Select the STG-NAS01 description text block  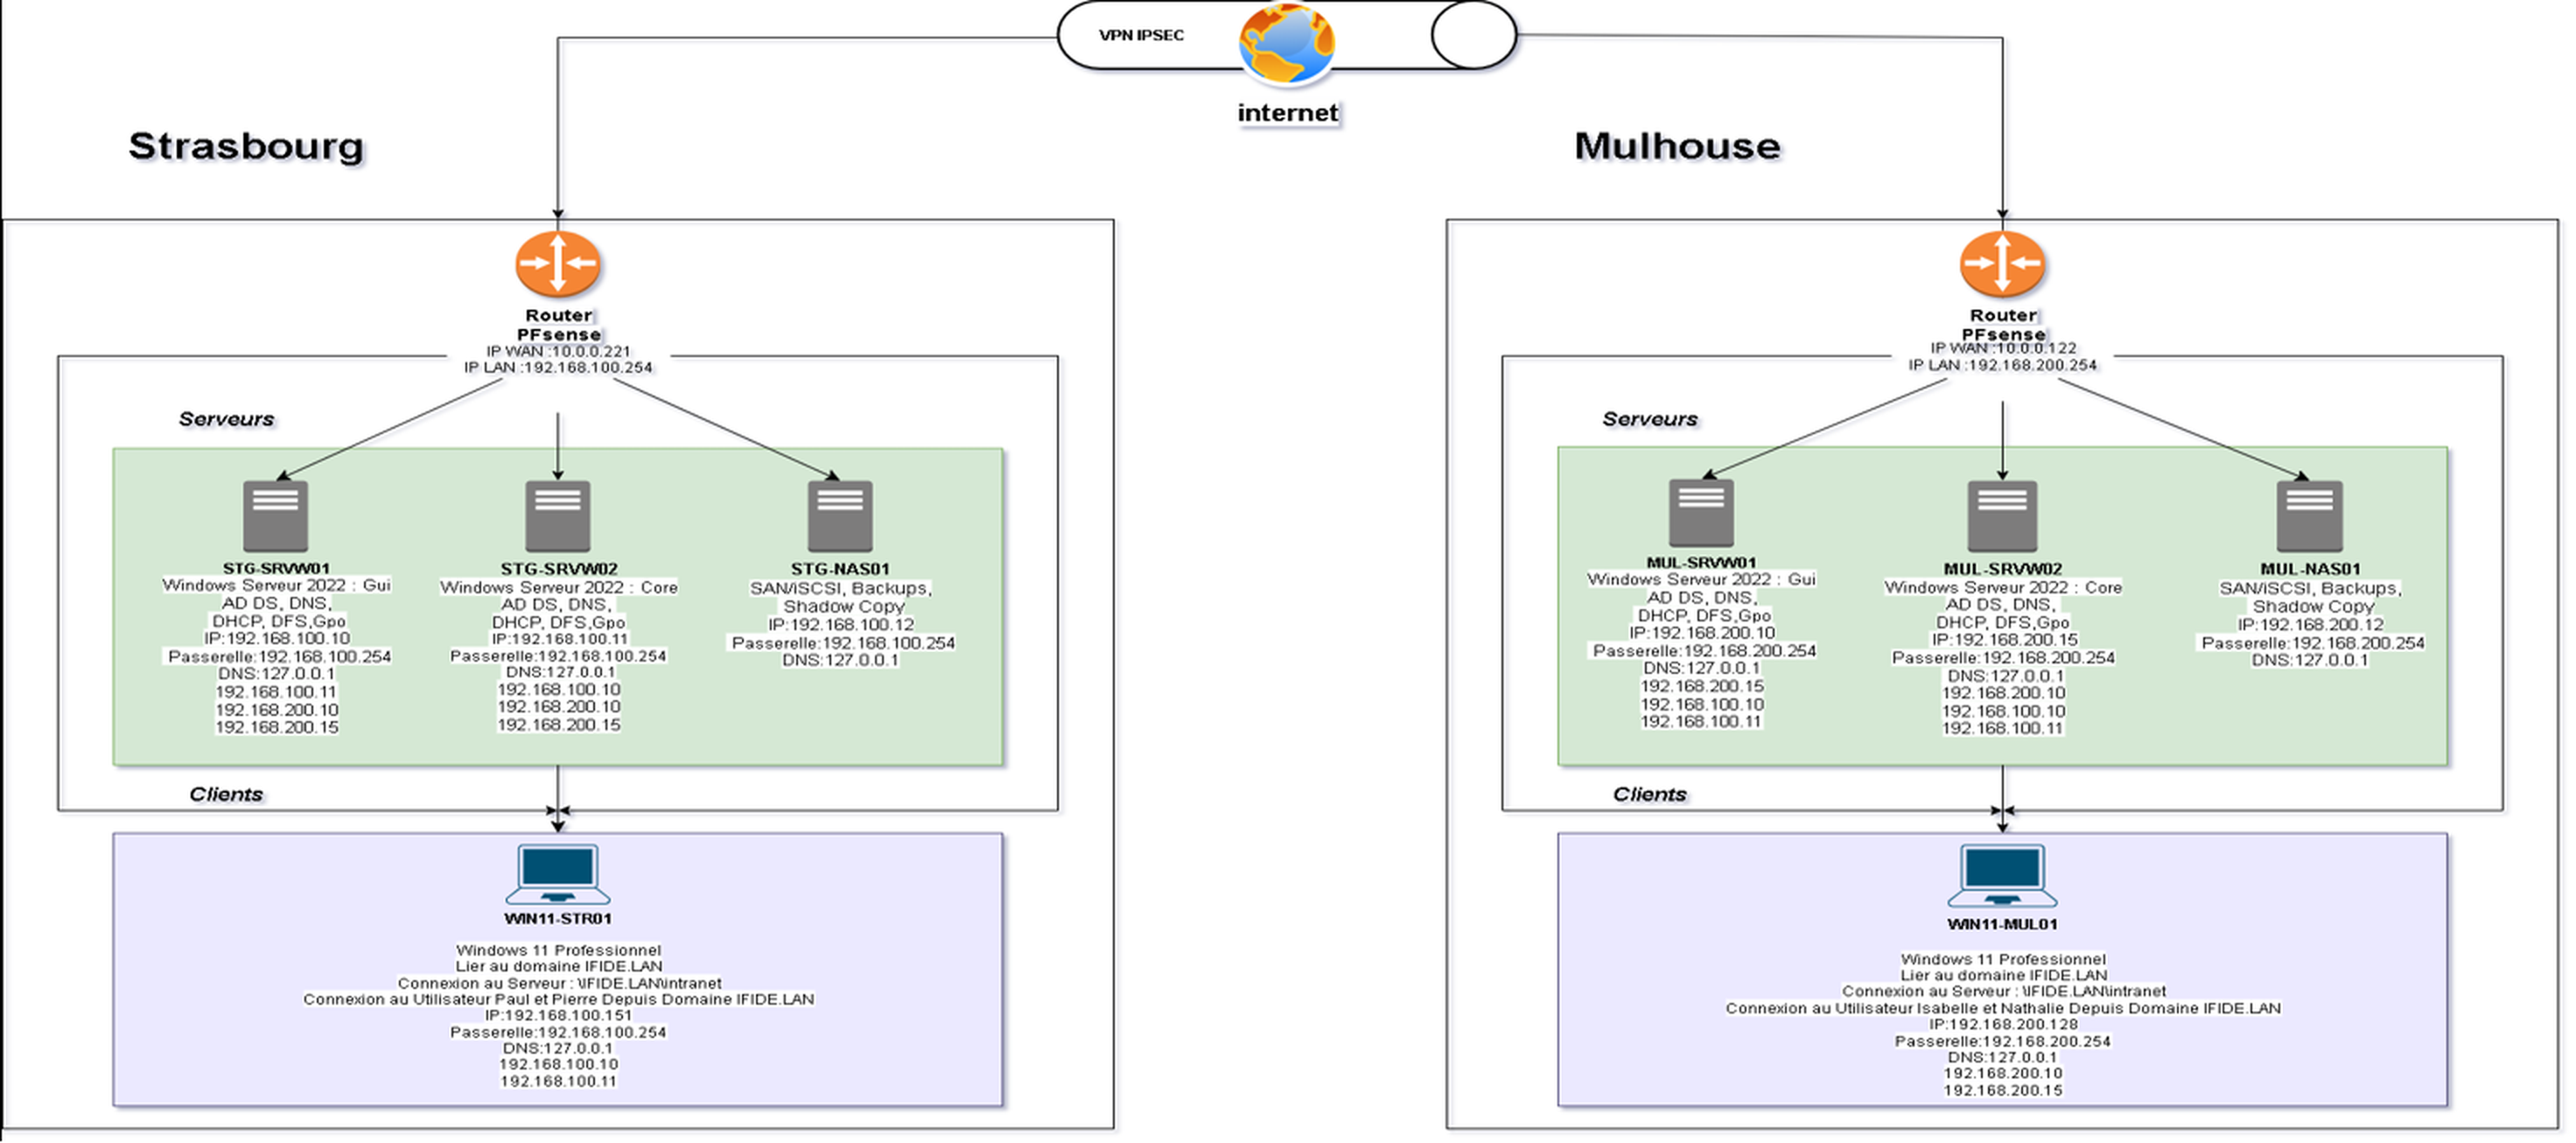(x=842, y=624)
